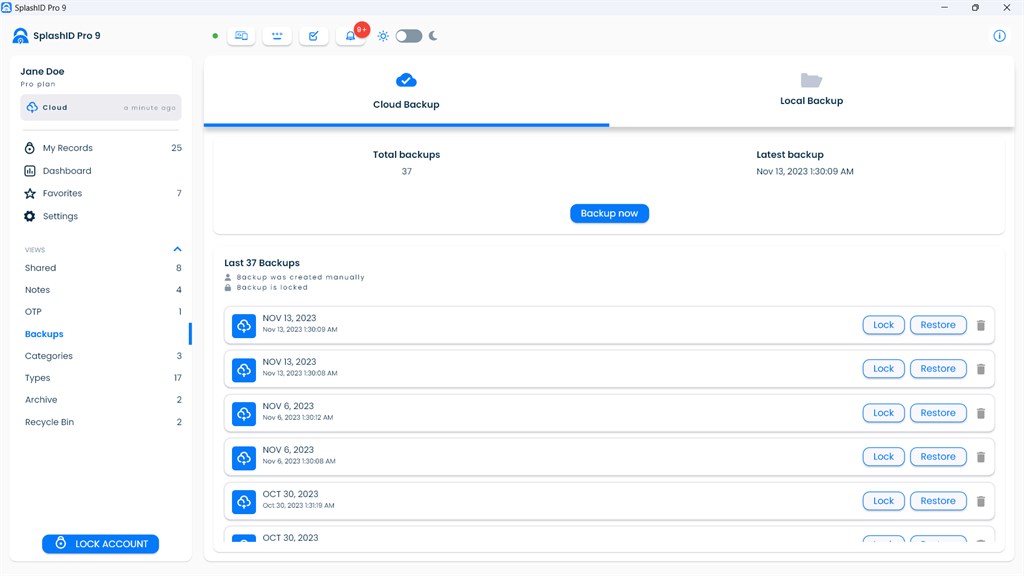1024x576 pixels.
Task: Restore the Nov 6, 2023 1:30:08 AM backup
Action: click(938, 456)
